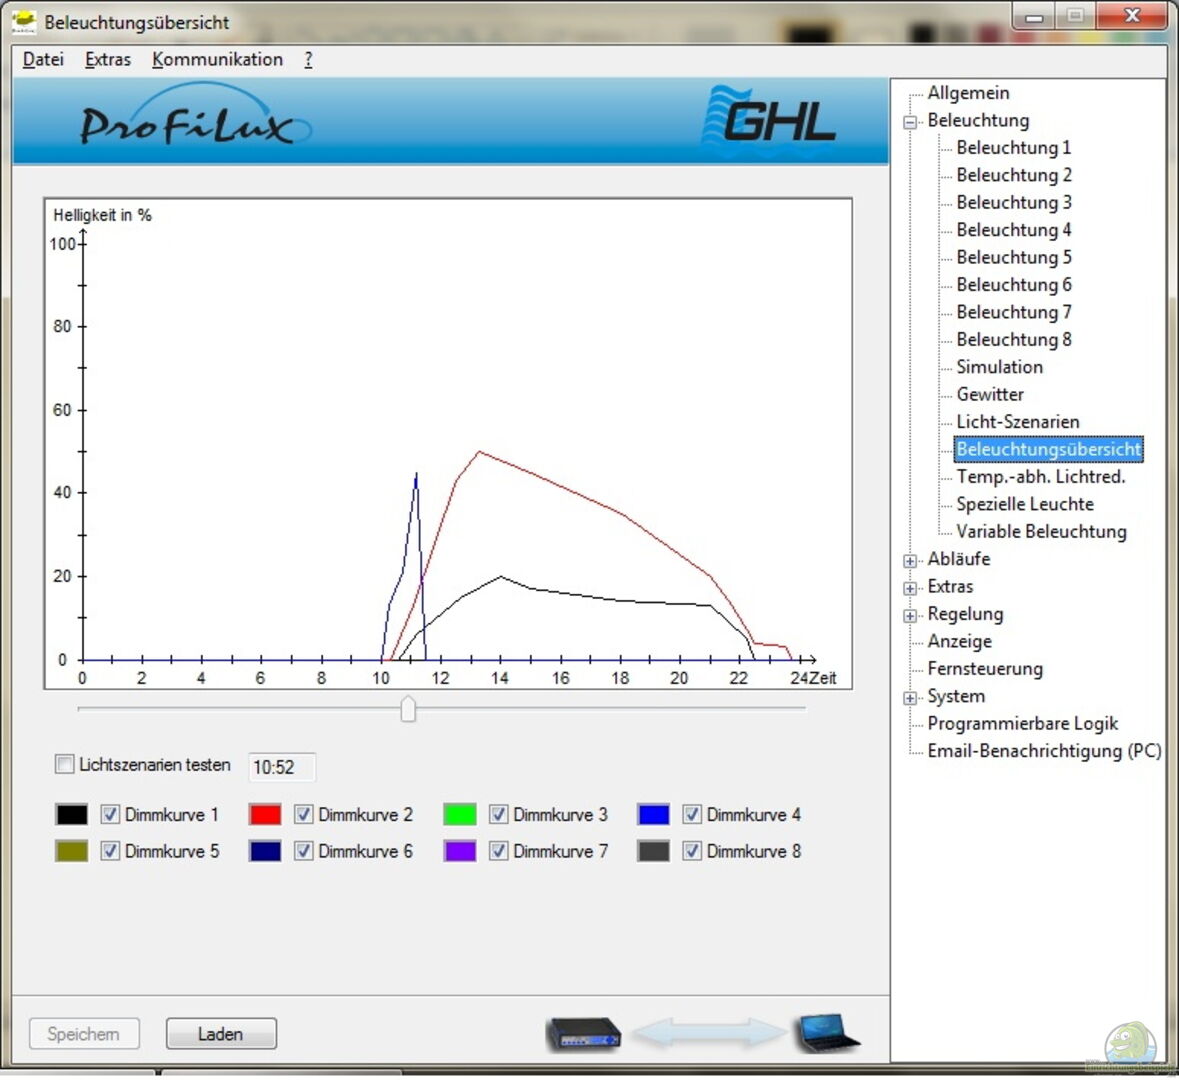Click the GHL logo in banner
The height and width of the screenshot is (1080, 1179).
[770, 120]
